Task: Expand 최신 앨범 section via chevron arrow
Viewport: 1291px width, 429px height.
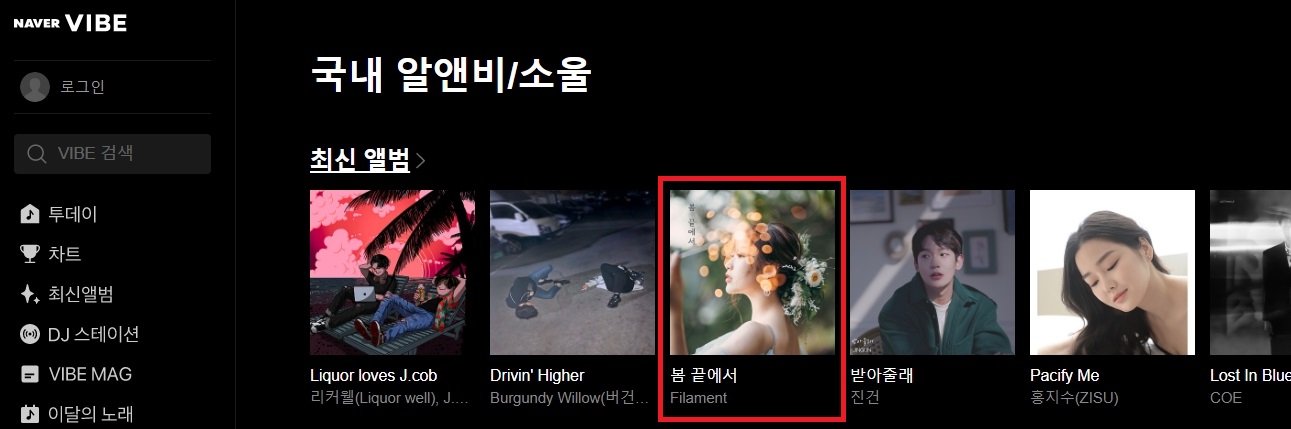Action: pyautogui.click(x=421, y=160)
